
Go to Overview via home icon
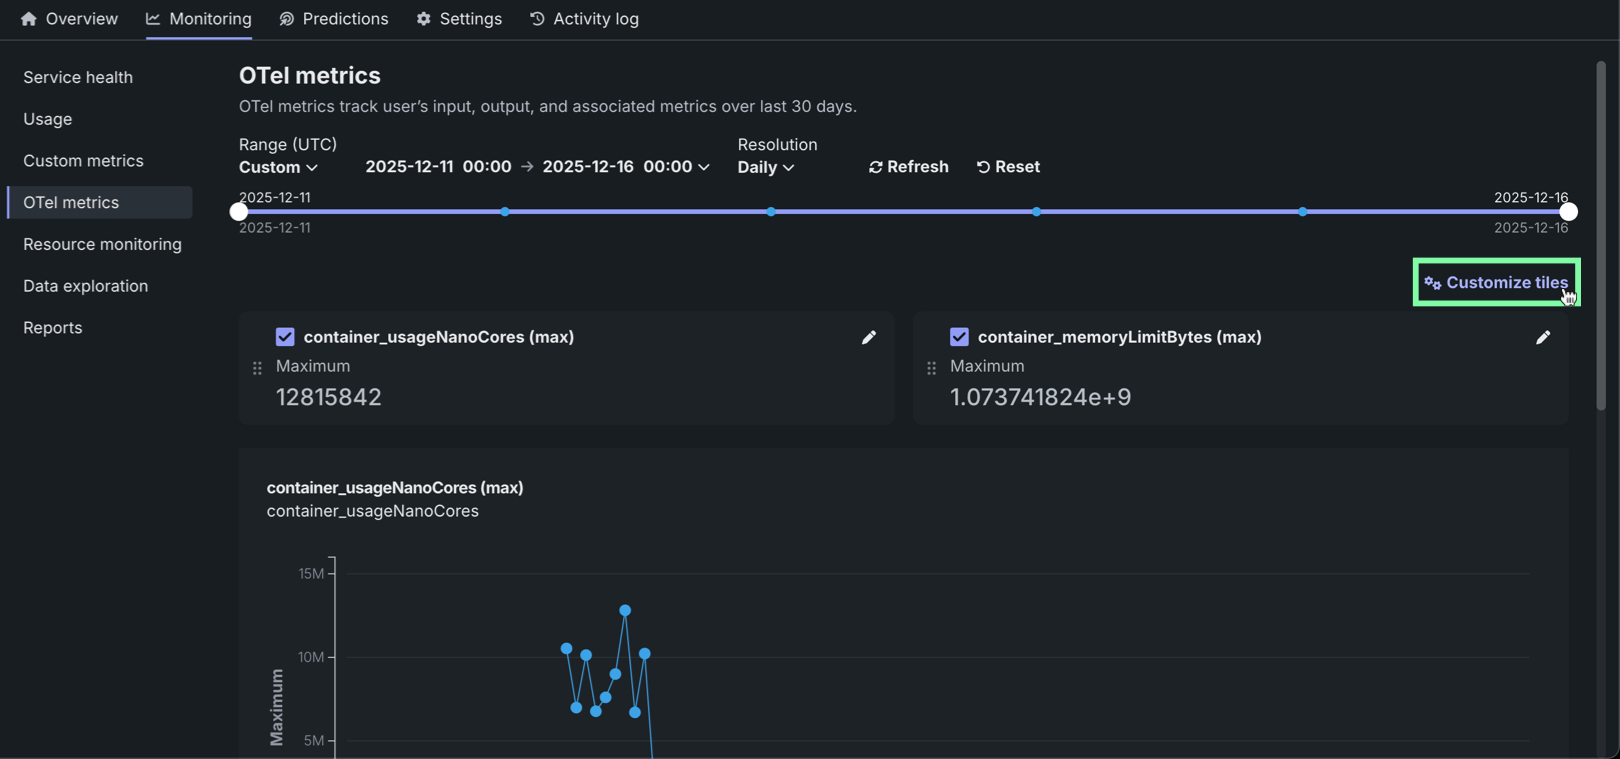(29, 19)
